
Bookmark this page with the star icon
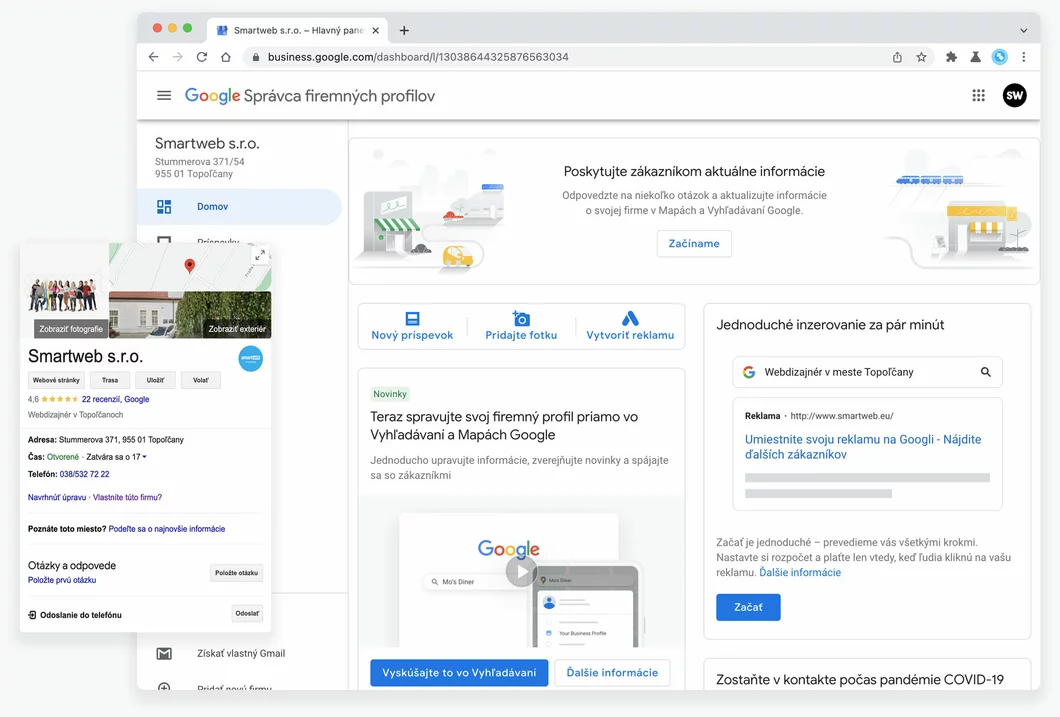click(x=921, y=57)
